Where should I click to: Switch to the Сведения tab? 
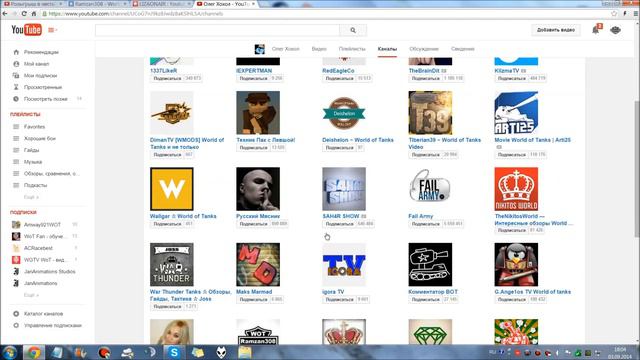pyautogui.click(x=462, y=49)
